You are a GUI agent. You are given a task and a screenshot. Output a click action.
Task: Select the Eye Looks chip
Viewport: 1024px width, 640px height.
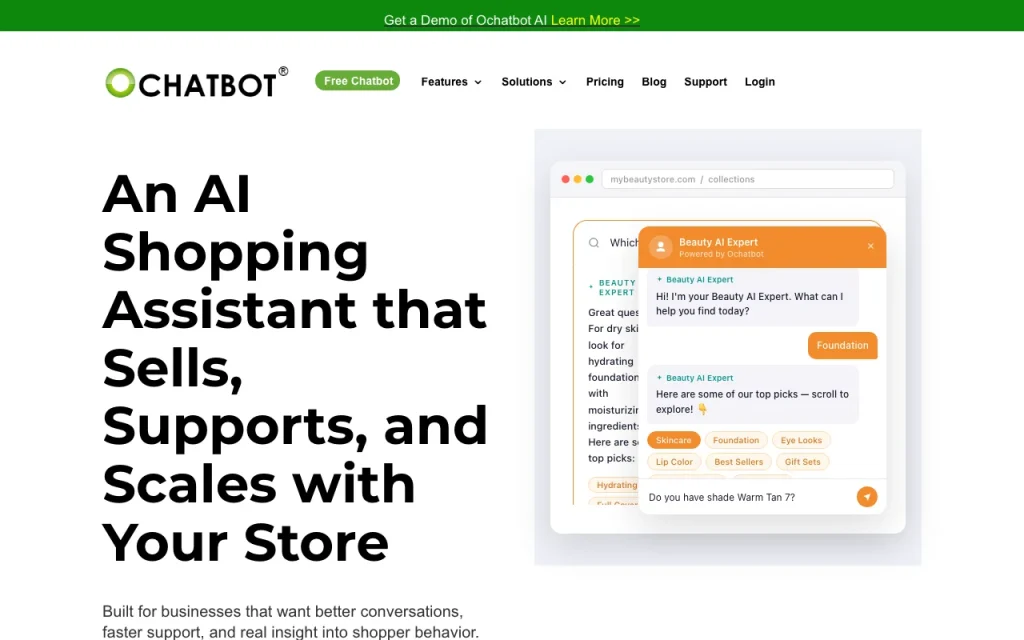pyautogui.click(x=801, y=440)
